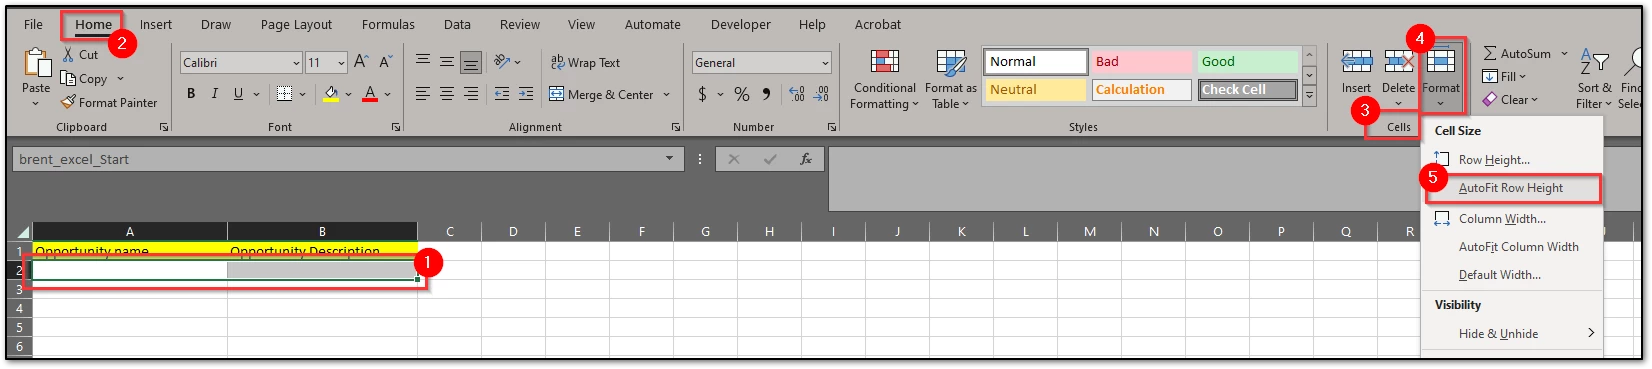Activate the Format Painter brush
The width and height of the screenshot is (1652, 369).
tap(109, 102)
